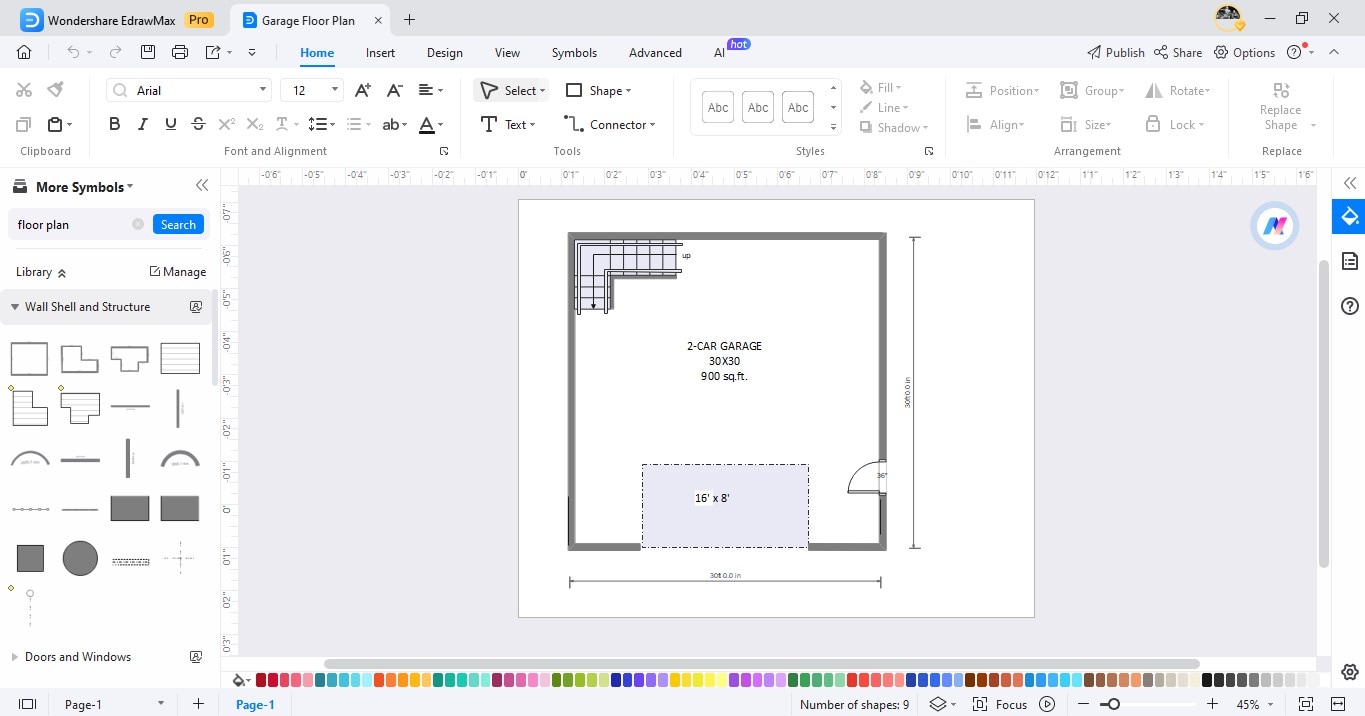Open the Arial font family dropdown
The height and width of the screenshot is (716, 1365).
coord(264,90)
